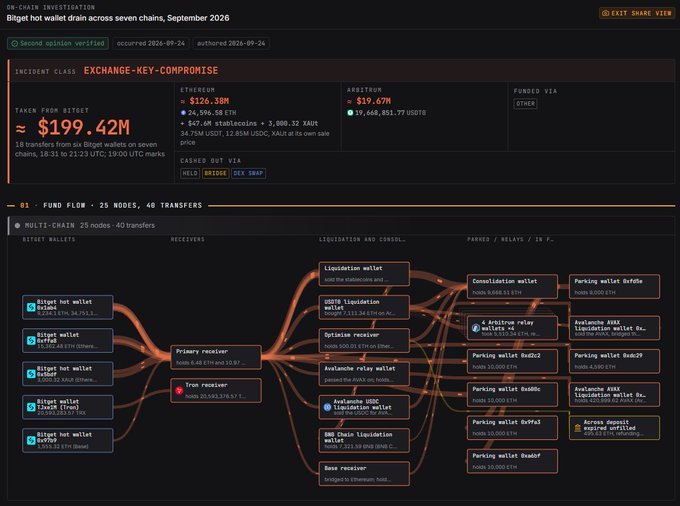
Task: Click the LIQUIDATION AND CONSOL… column header
Action: pos(362,239)
